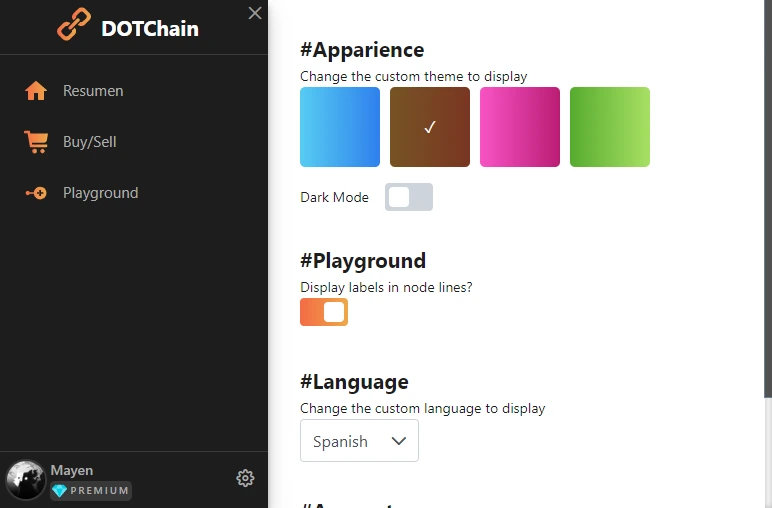Image resolution: width=772 pixels, height=508 pixels.
Task: Click the vertical scrollbar on the right
Action: [768, 197]
